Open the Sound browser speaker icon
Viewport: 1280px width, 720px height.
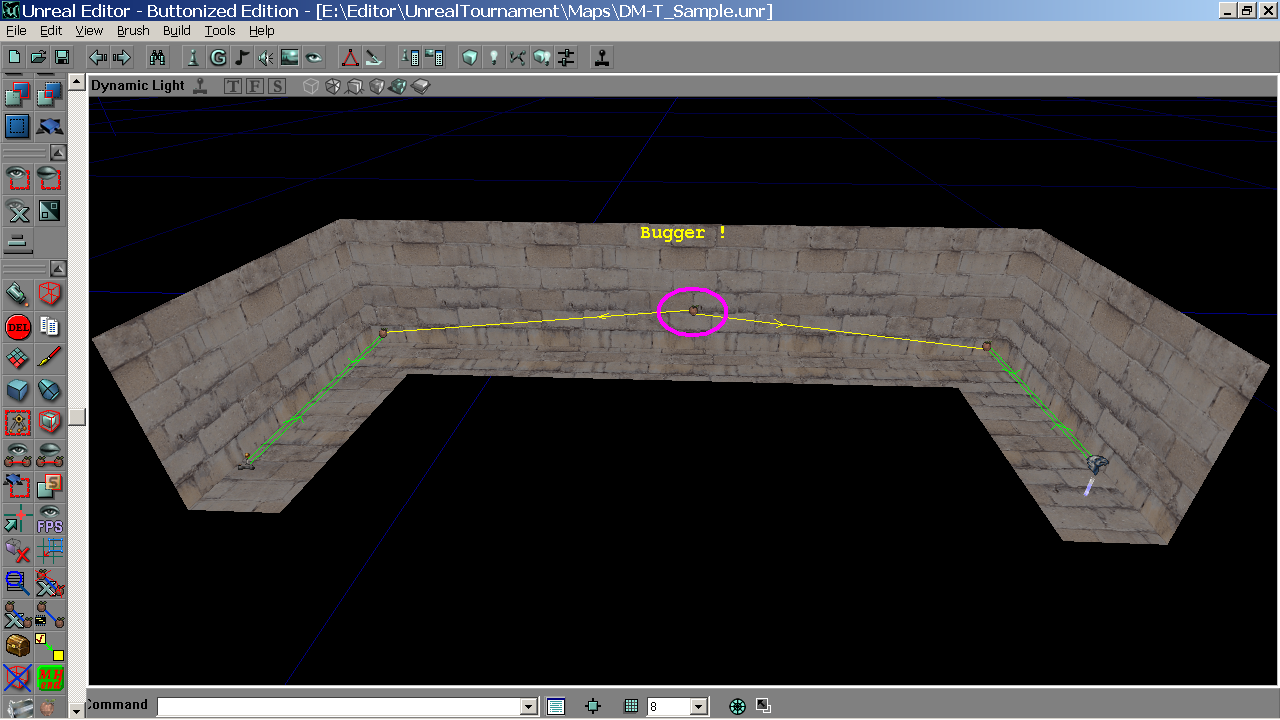point(266,58)
